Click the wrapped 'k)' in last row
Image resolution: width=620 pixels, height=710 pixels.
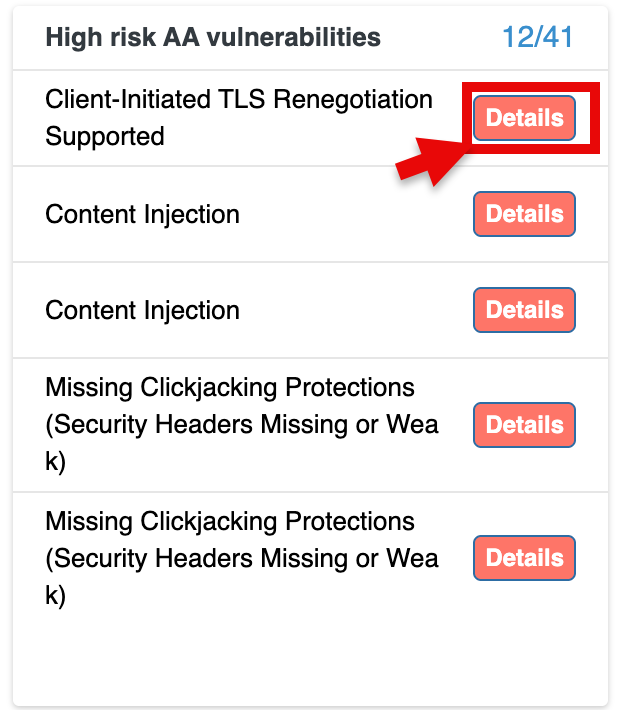[55, 595]
